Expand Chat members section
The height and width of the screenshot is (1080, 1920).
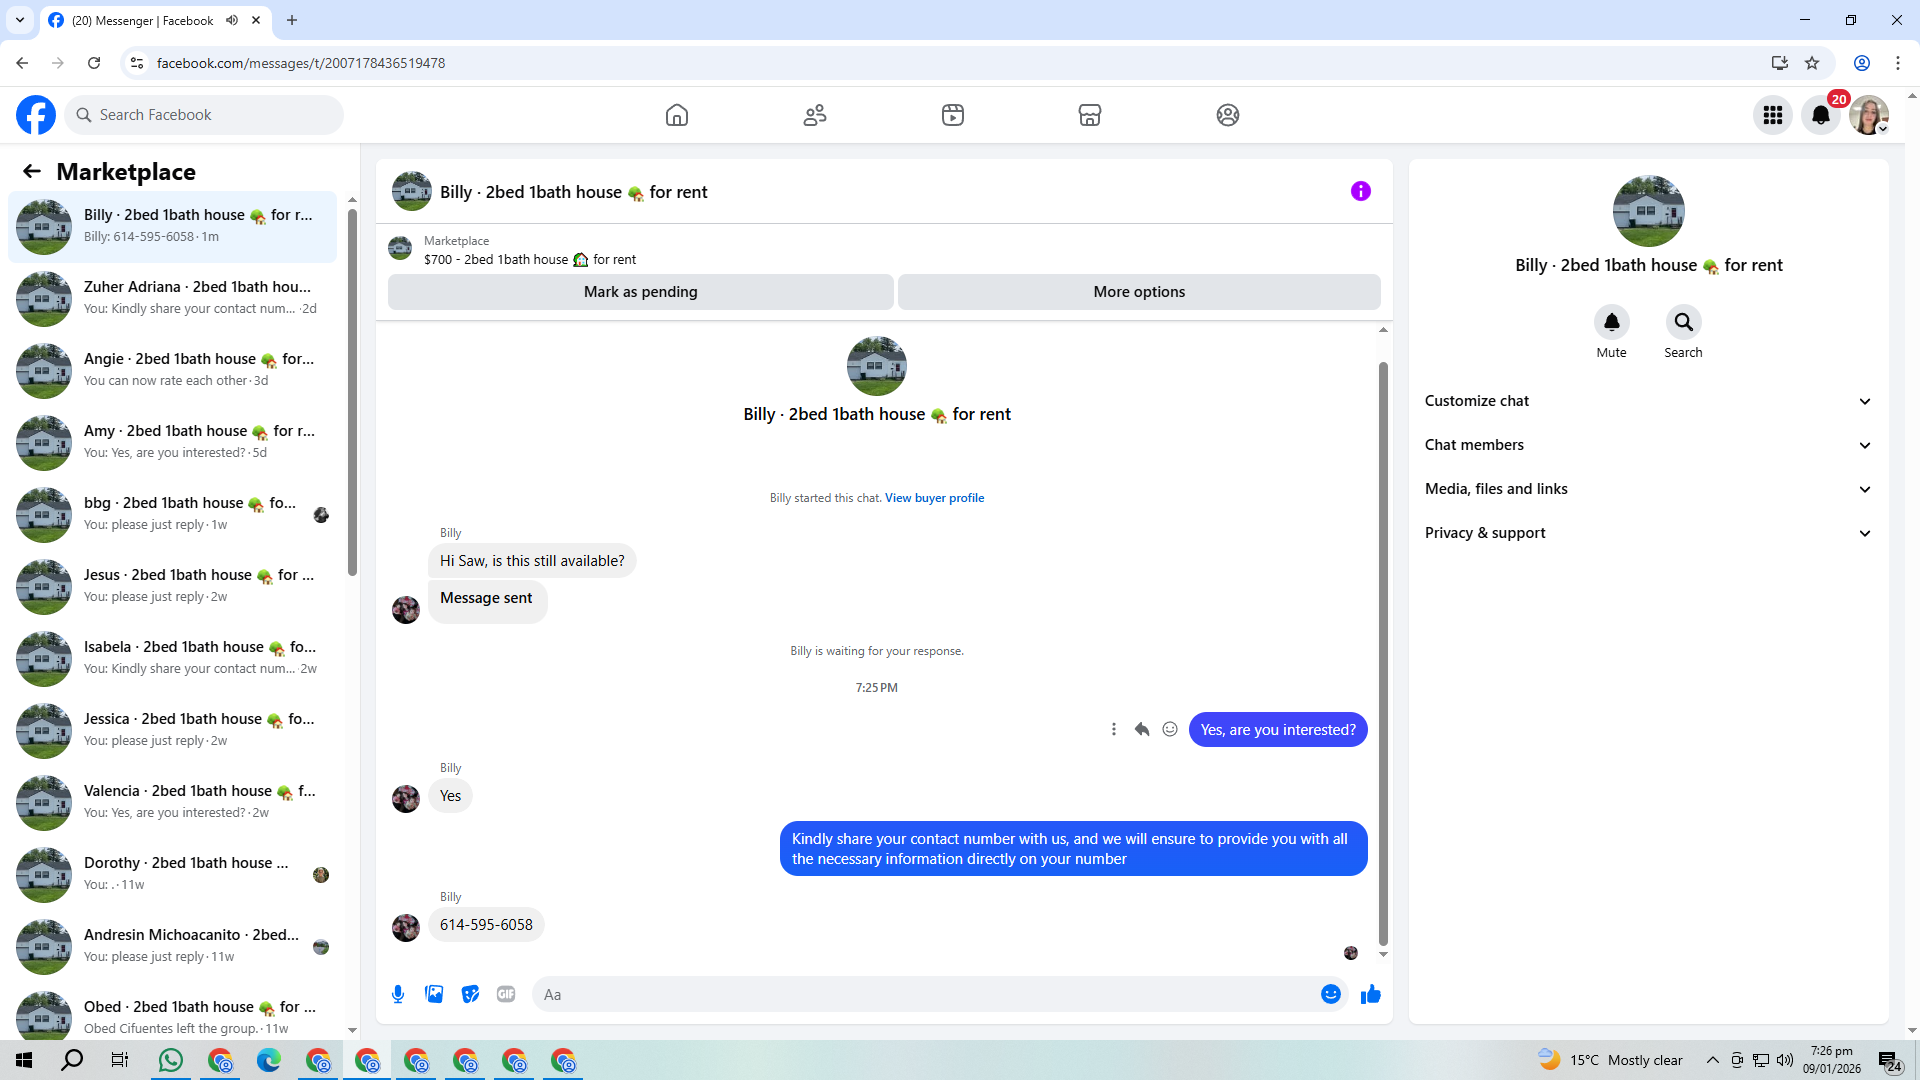1647,445
